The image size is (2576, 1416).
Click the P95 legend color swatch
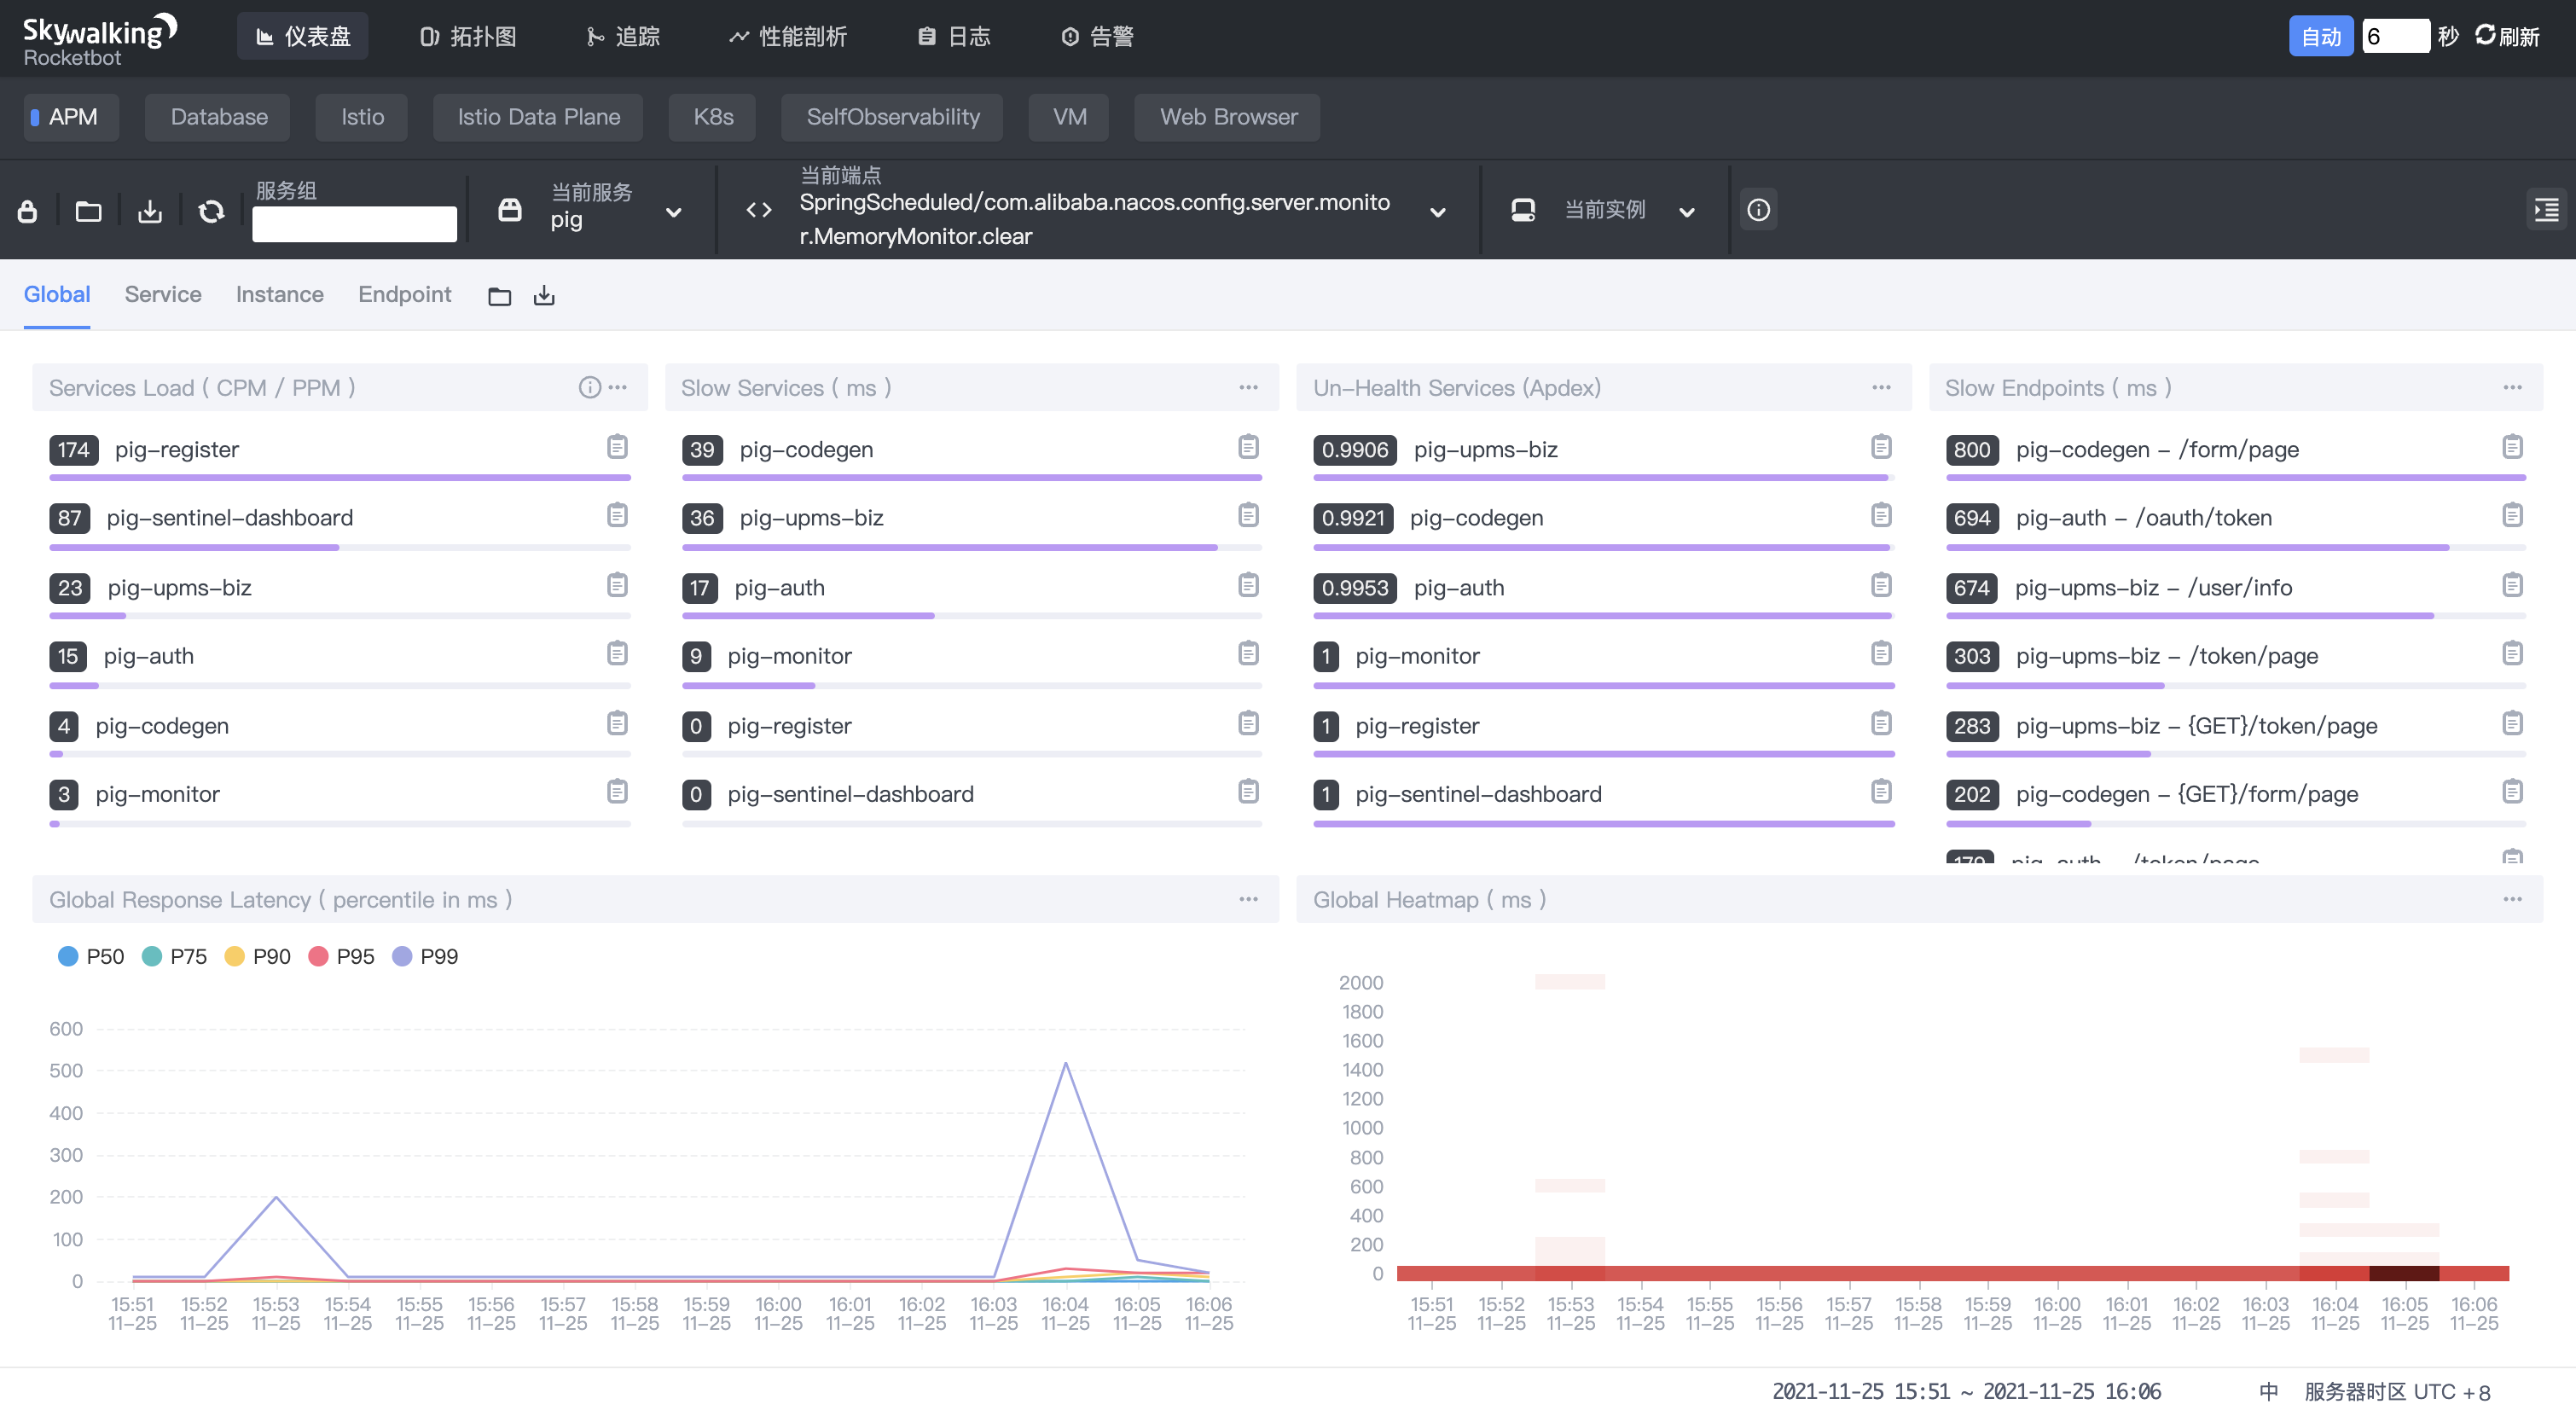[319, 956]
